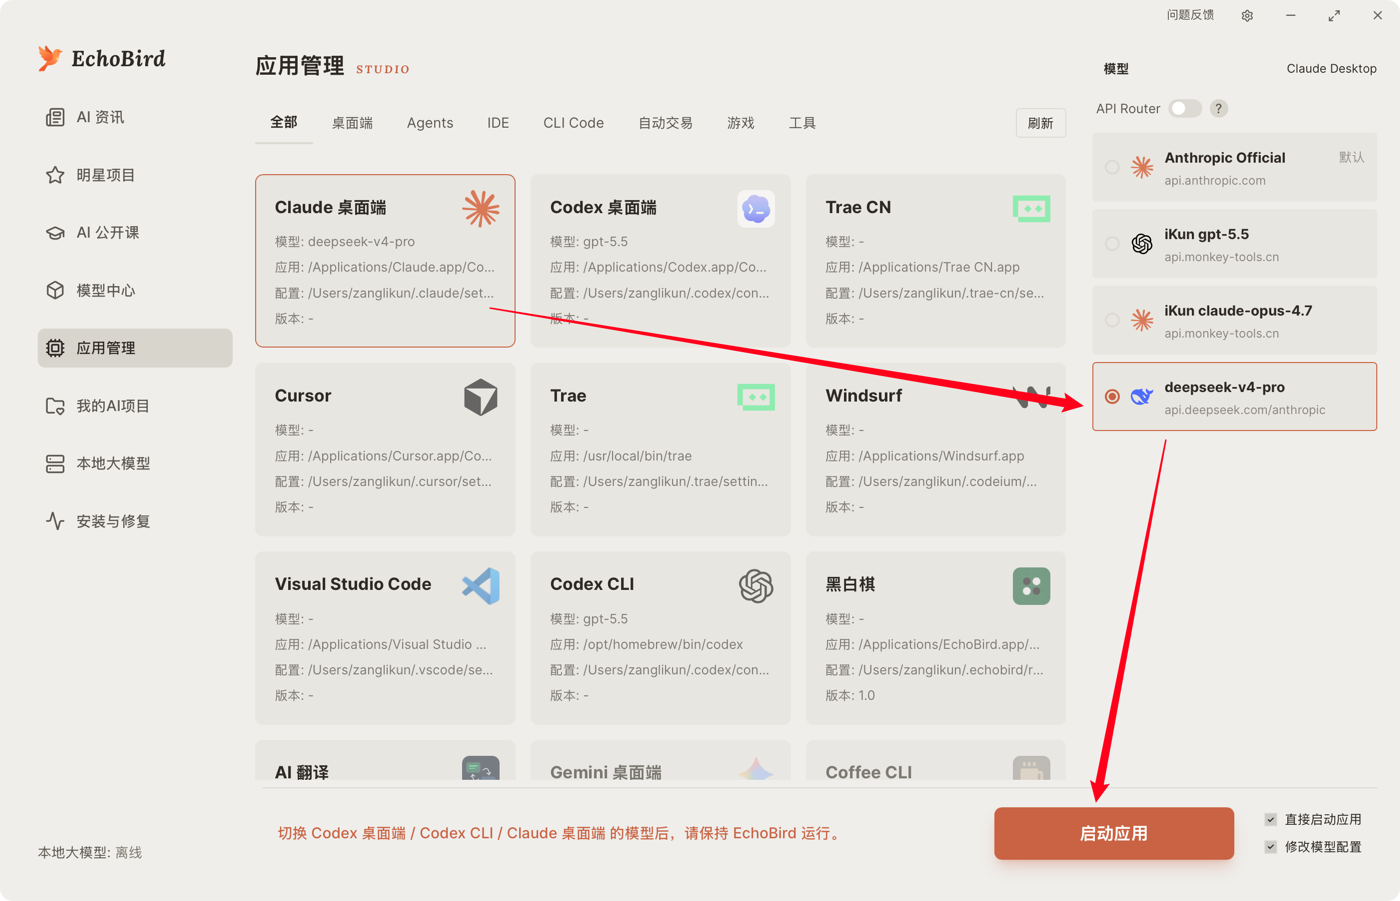Screen dimensions: 1400x901
Task: Select the 应用管理 chip icon
Action: pos(55,348)
